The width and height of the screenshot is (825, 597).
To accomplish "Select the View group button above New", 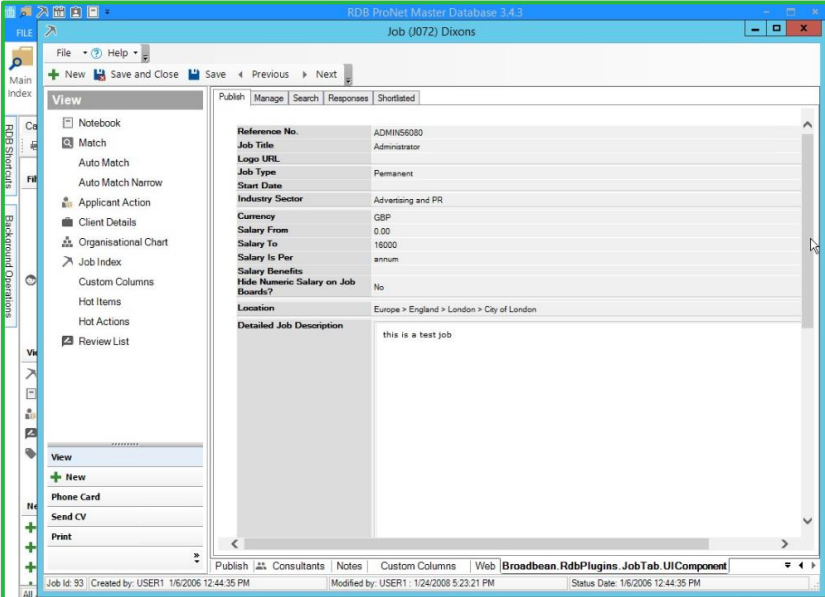I will tap(125, 457).
